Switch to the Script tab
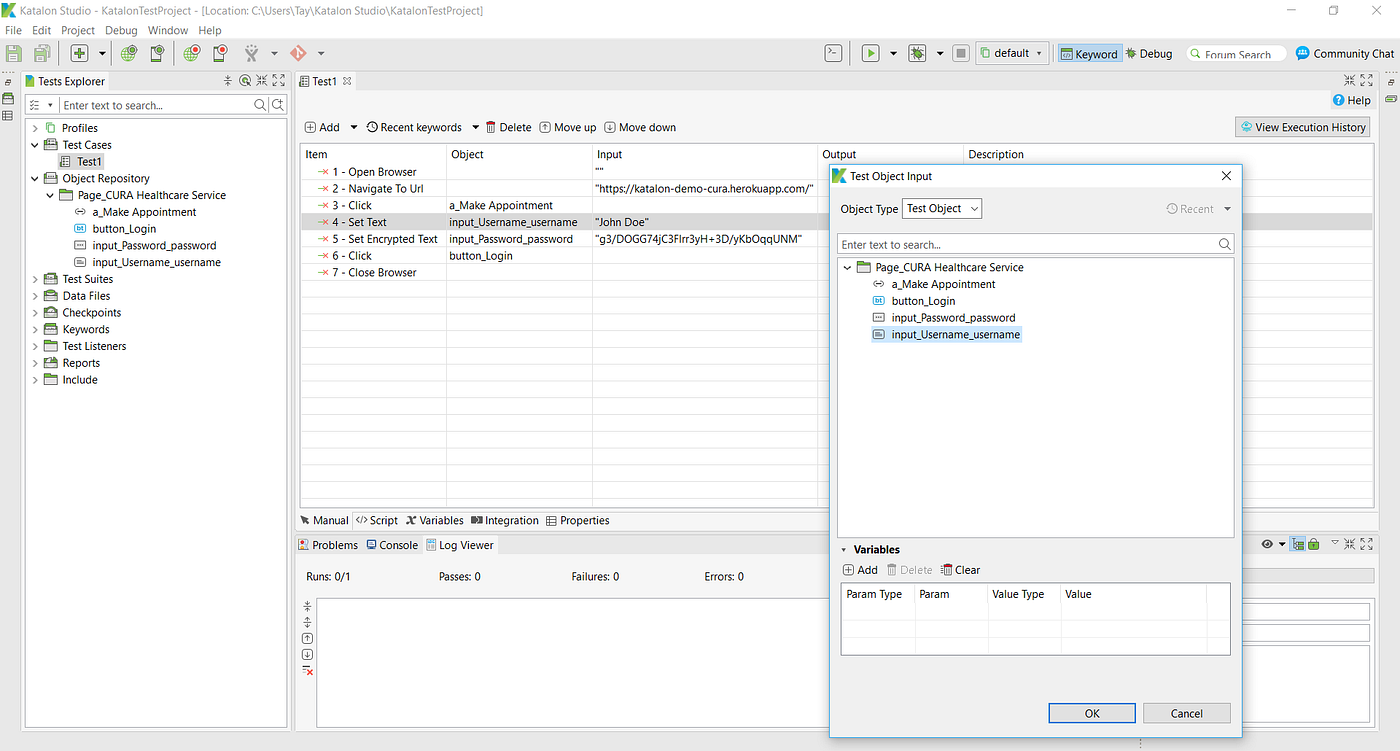Screen dimensions: 1400x751 [376, 520]
